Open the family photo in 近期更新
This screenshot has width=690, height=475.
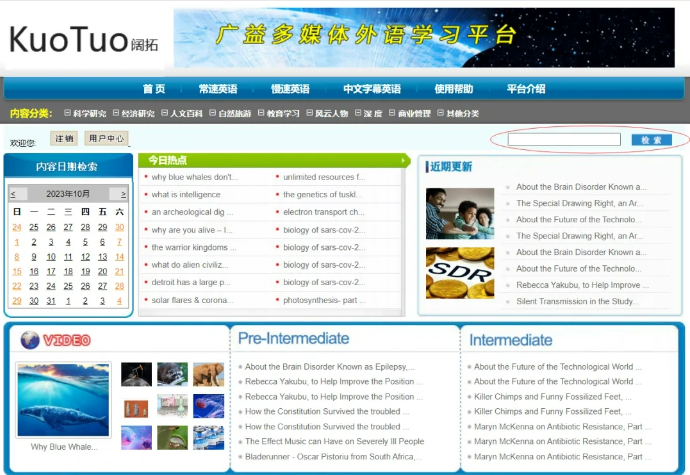[x=459, y=213]
